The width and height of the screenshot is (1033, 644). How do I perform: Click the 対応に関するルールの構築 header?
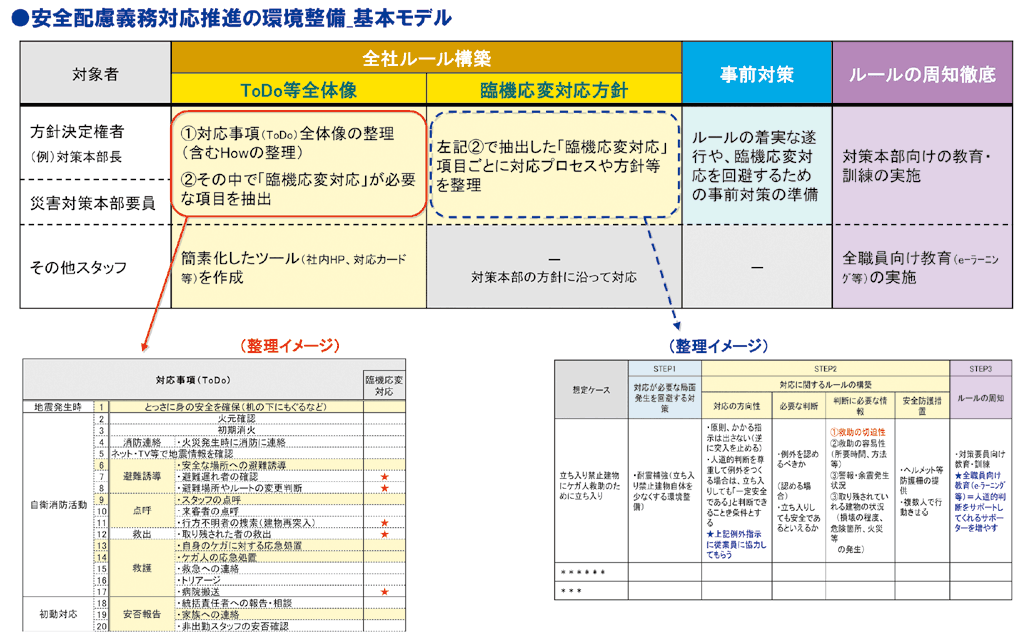(x=825, y=385)
